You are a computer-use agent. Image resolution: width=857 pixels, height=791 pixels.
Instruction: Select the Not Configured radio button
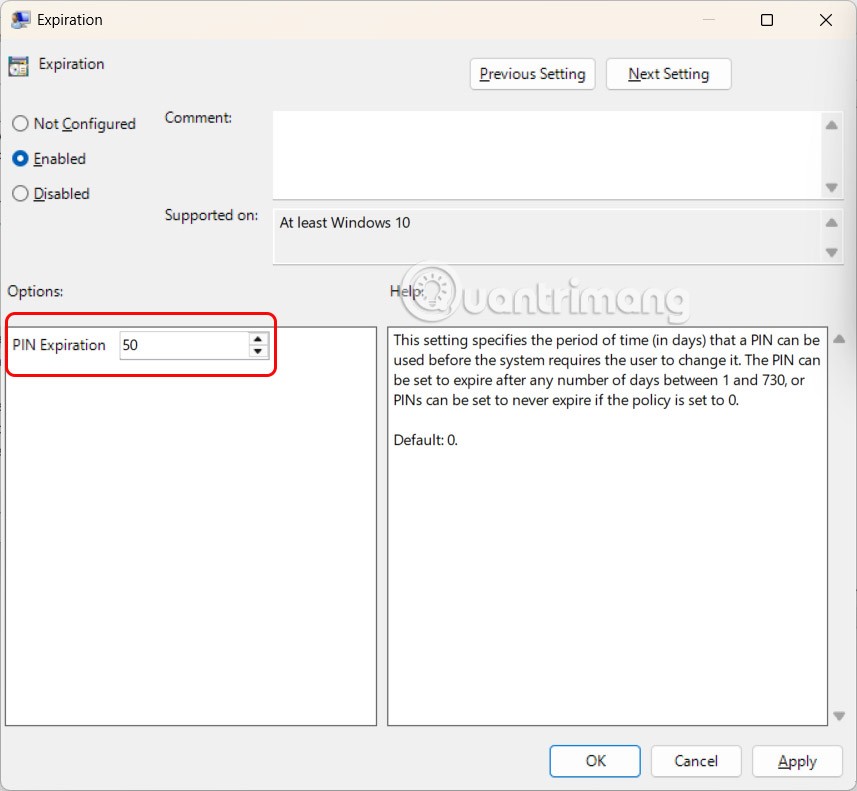point(20,124)
